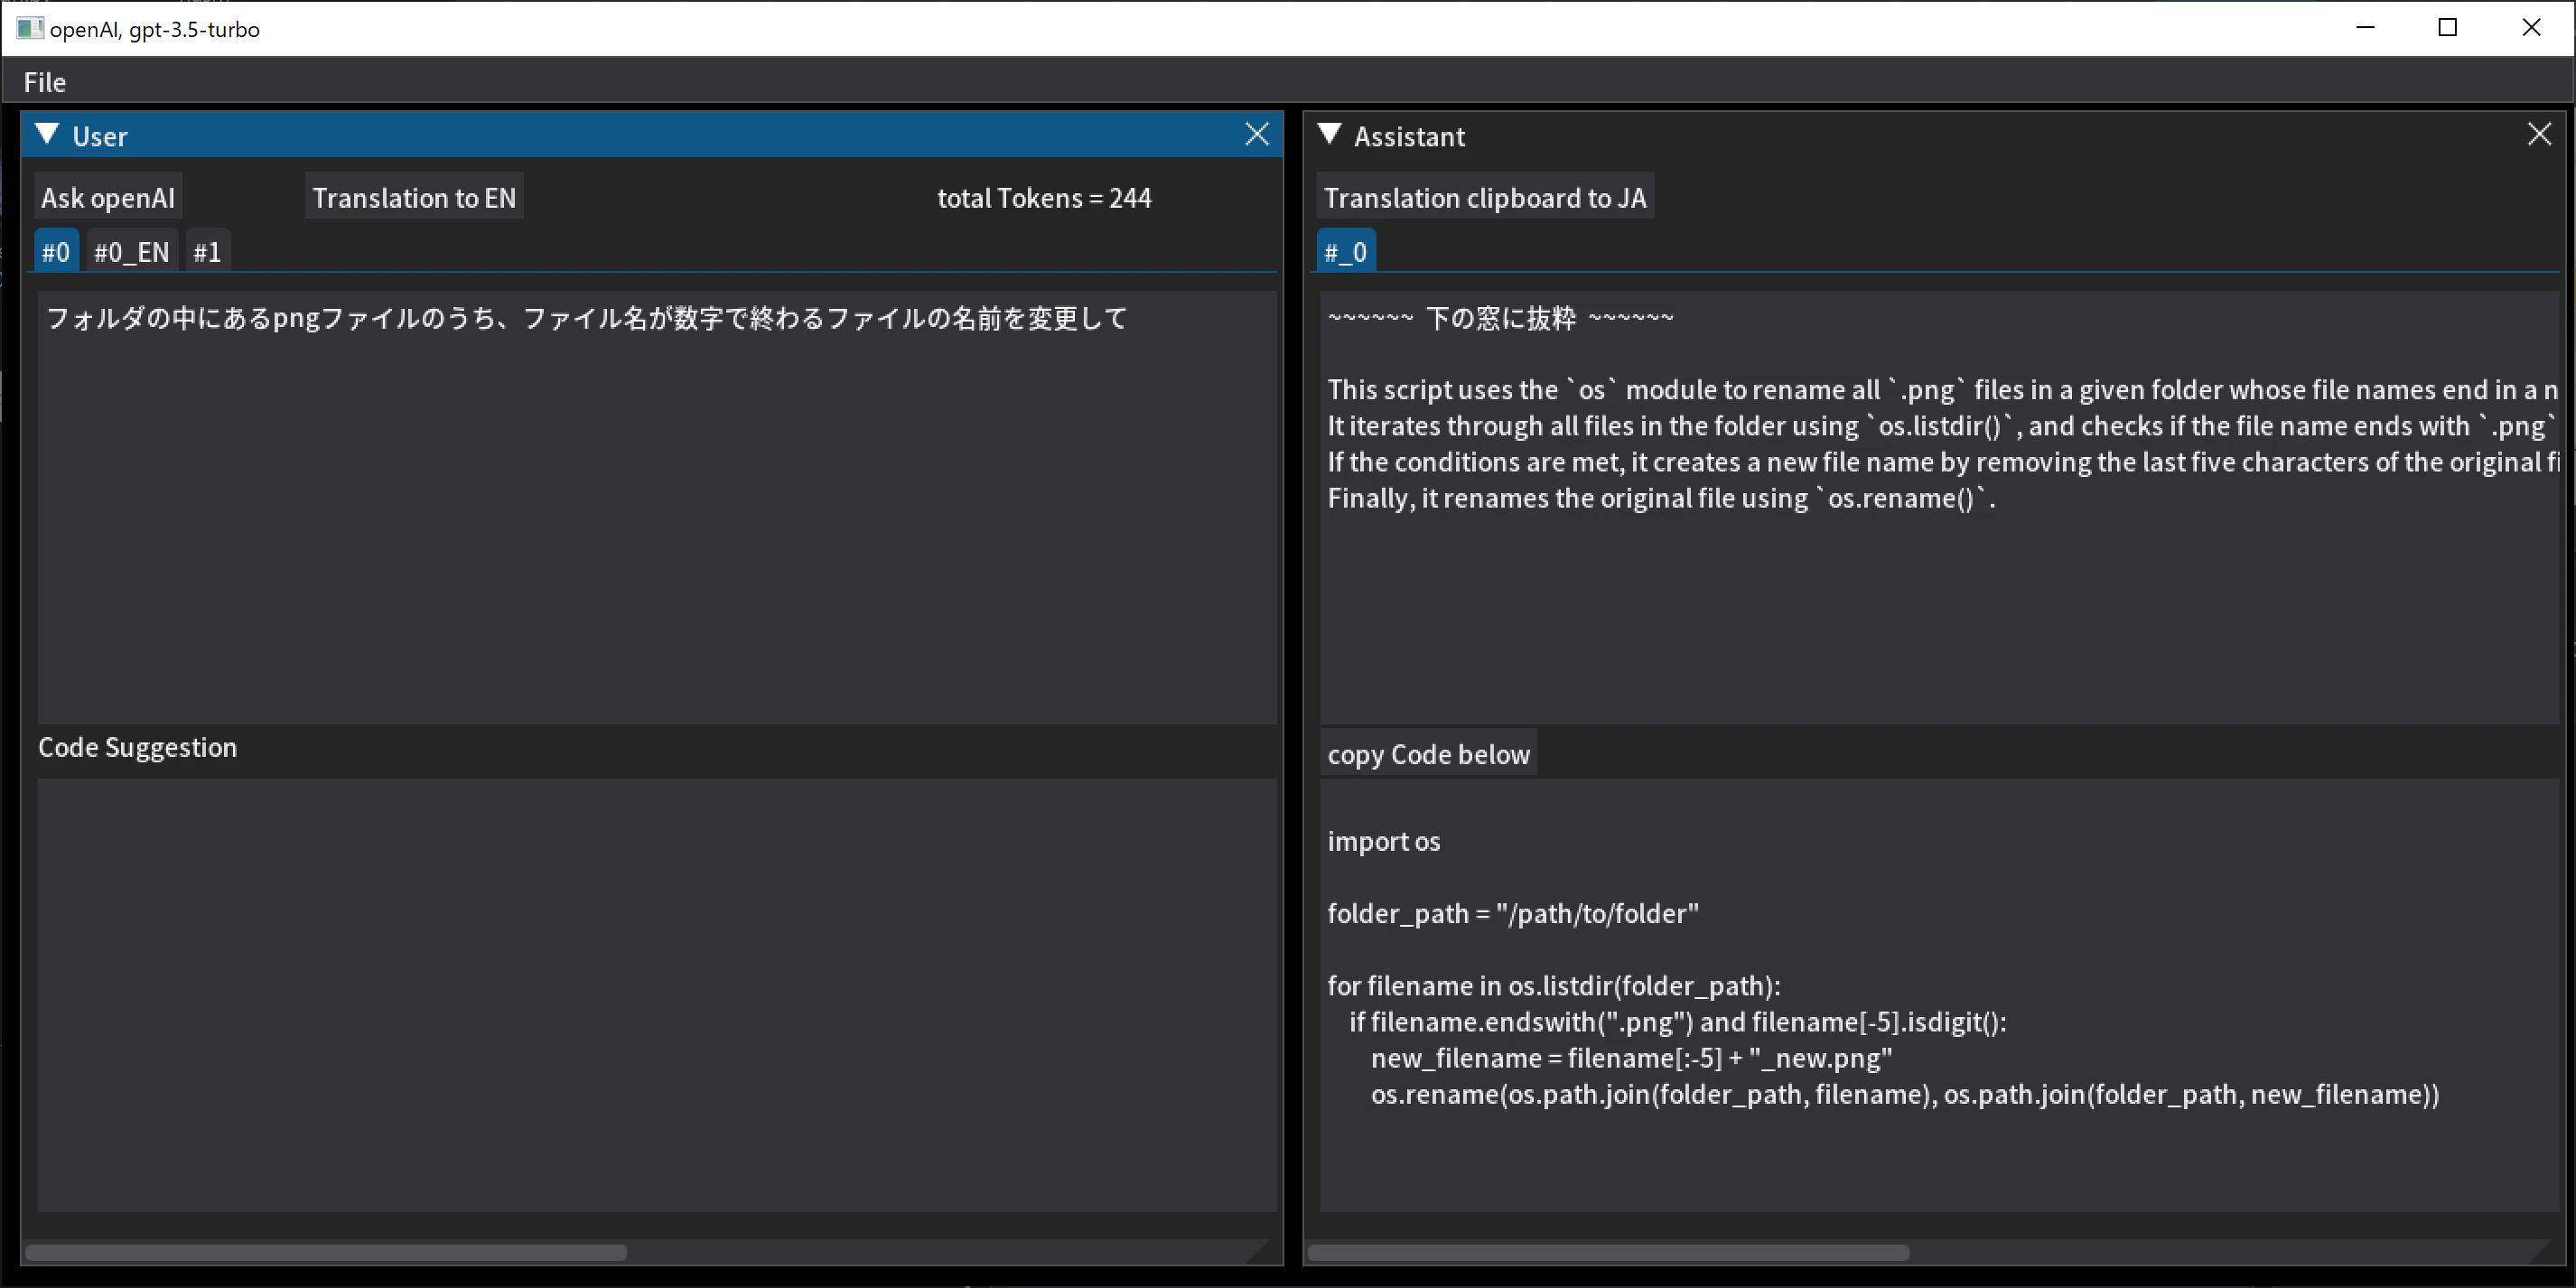The width and height of the screenshot is (2576, 1288).
Task: Click the User panel horizontal scrollbar
Action: click(326, 1253)
